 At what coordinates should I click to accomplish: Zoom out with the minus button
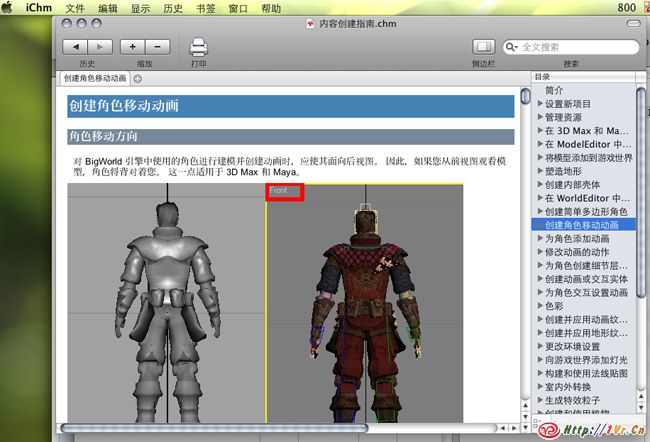coord(158,47)
